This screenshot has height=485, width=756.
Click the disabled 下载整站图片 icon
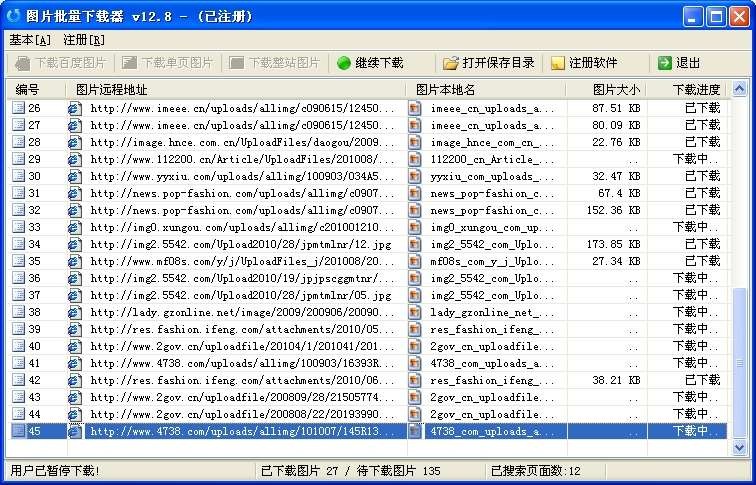tap(236, 63)
